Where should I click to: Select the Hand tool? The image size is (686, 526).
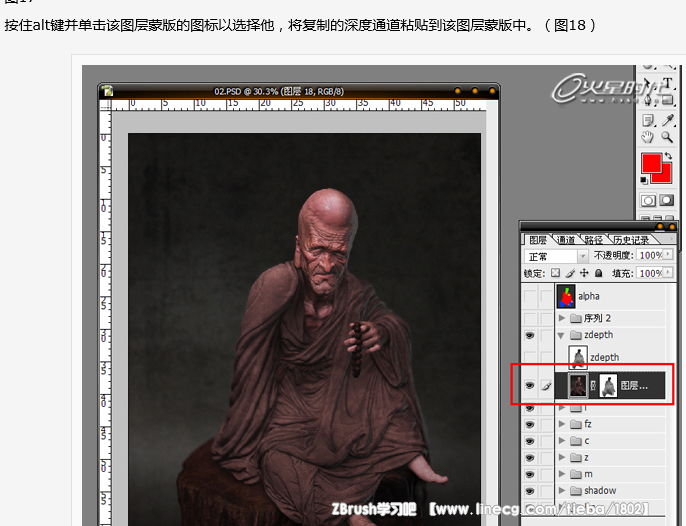(x=648, y=137)
